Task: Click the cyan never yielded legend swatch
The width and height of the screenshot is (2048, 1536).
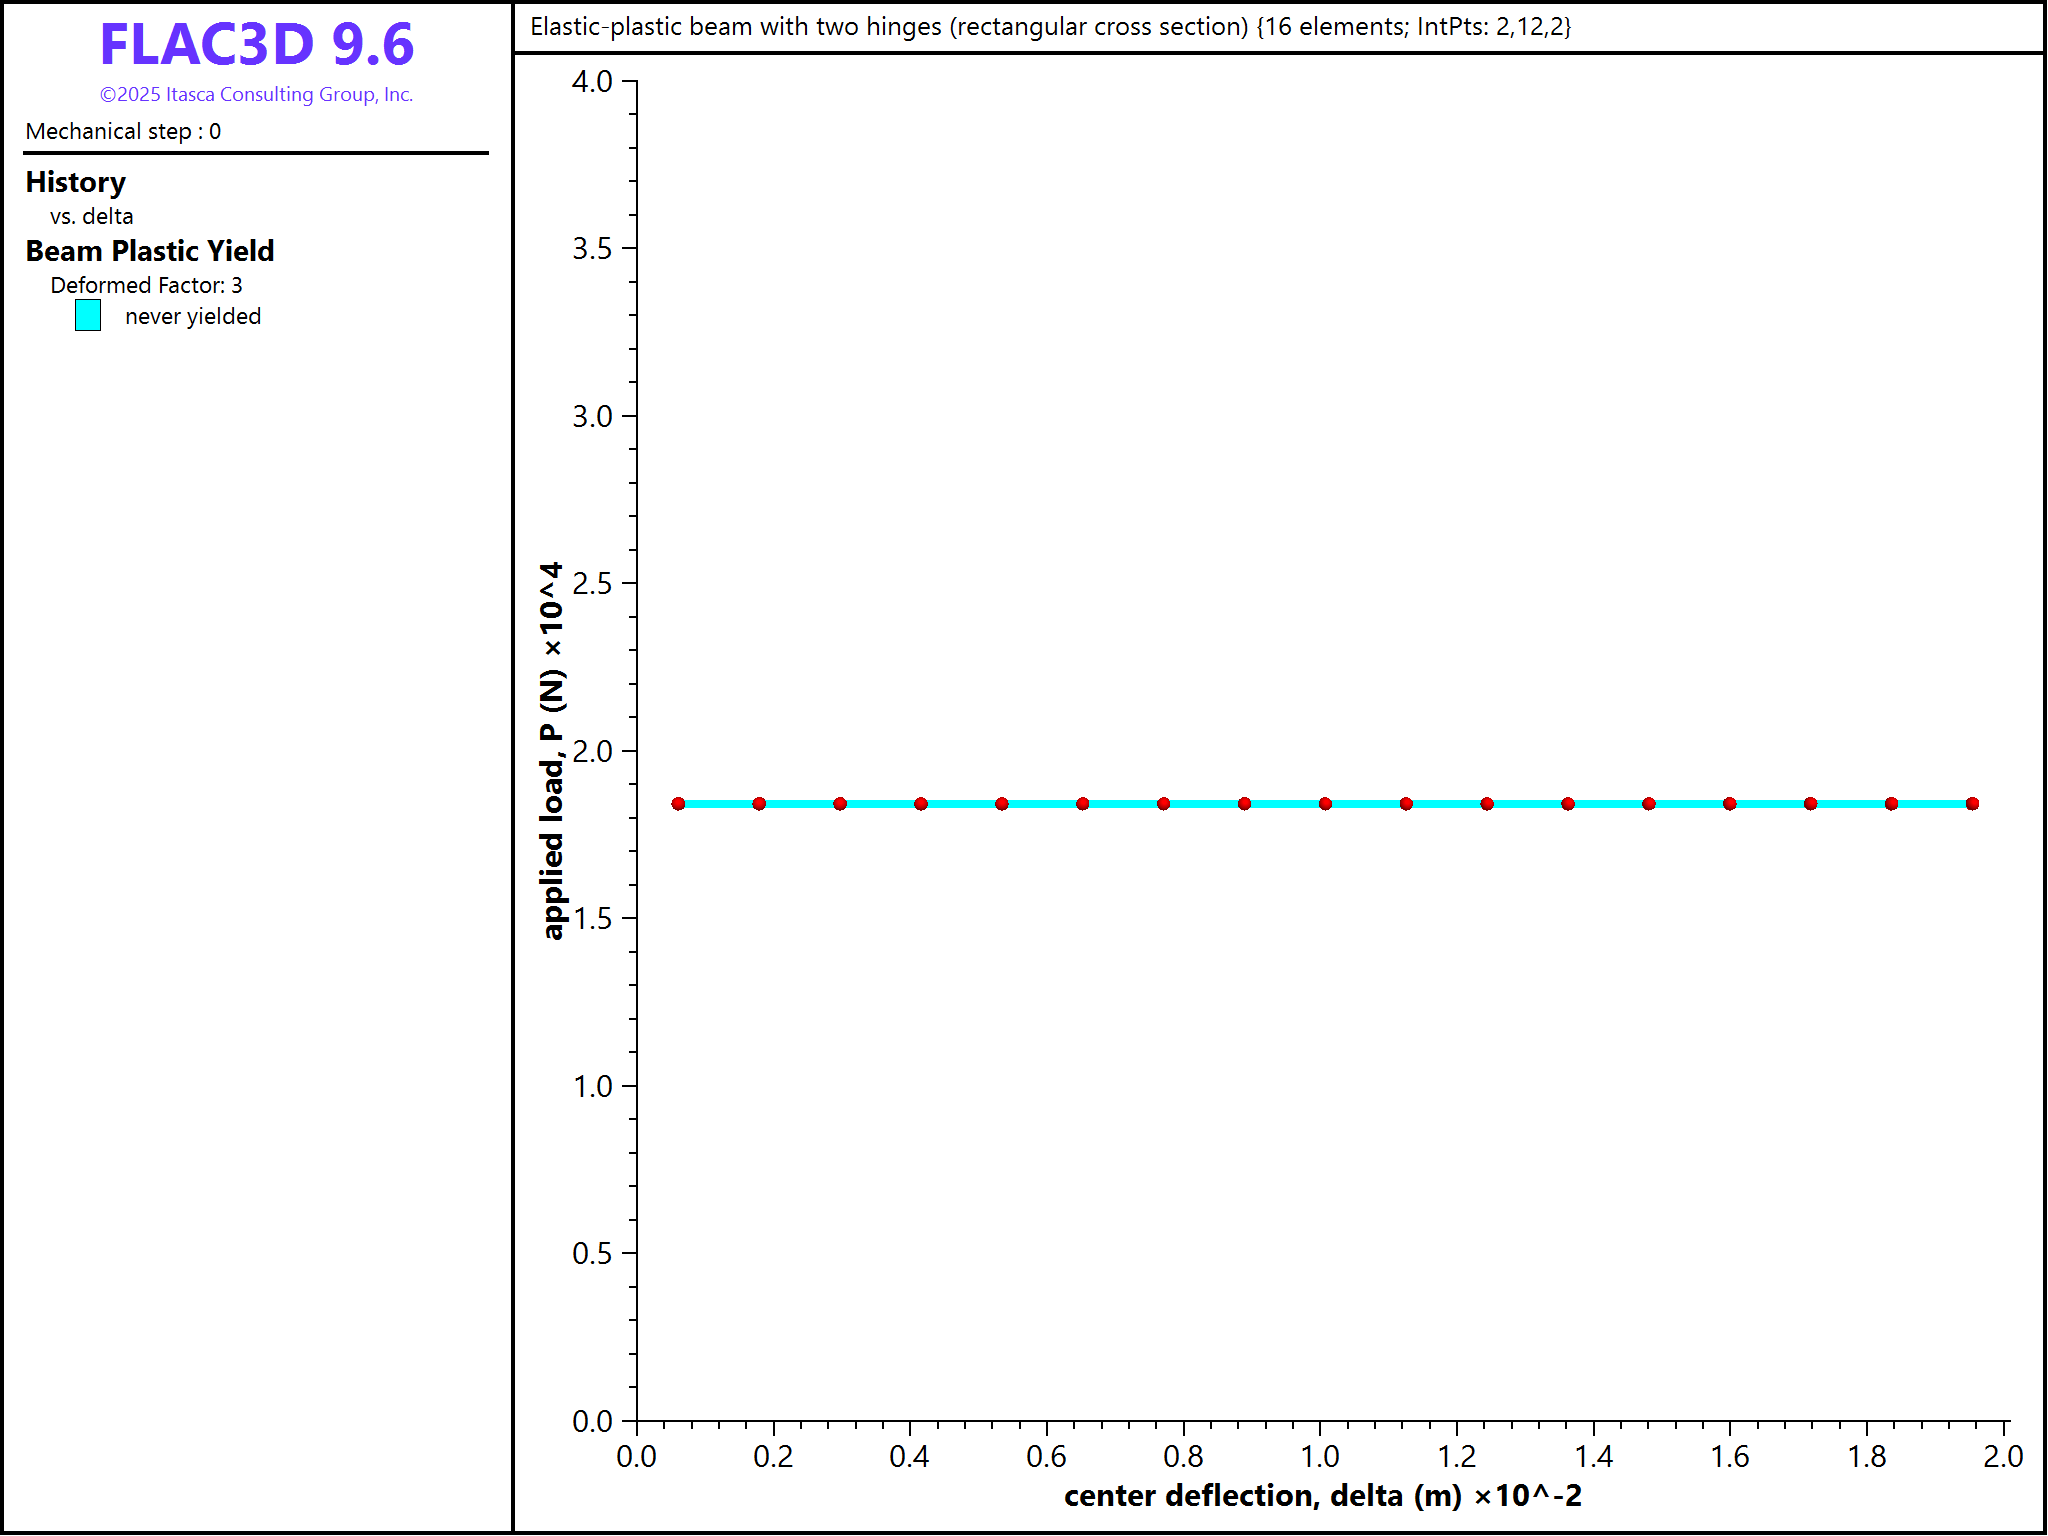Action: [x=88, y=316]
